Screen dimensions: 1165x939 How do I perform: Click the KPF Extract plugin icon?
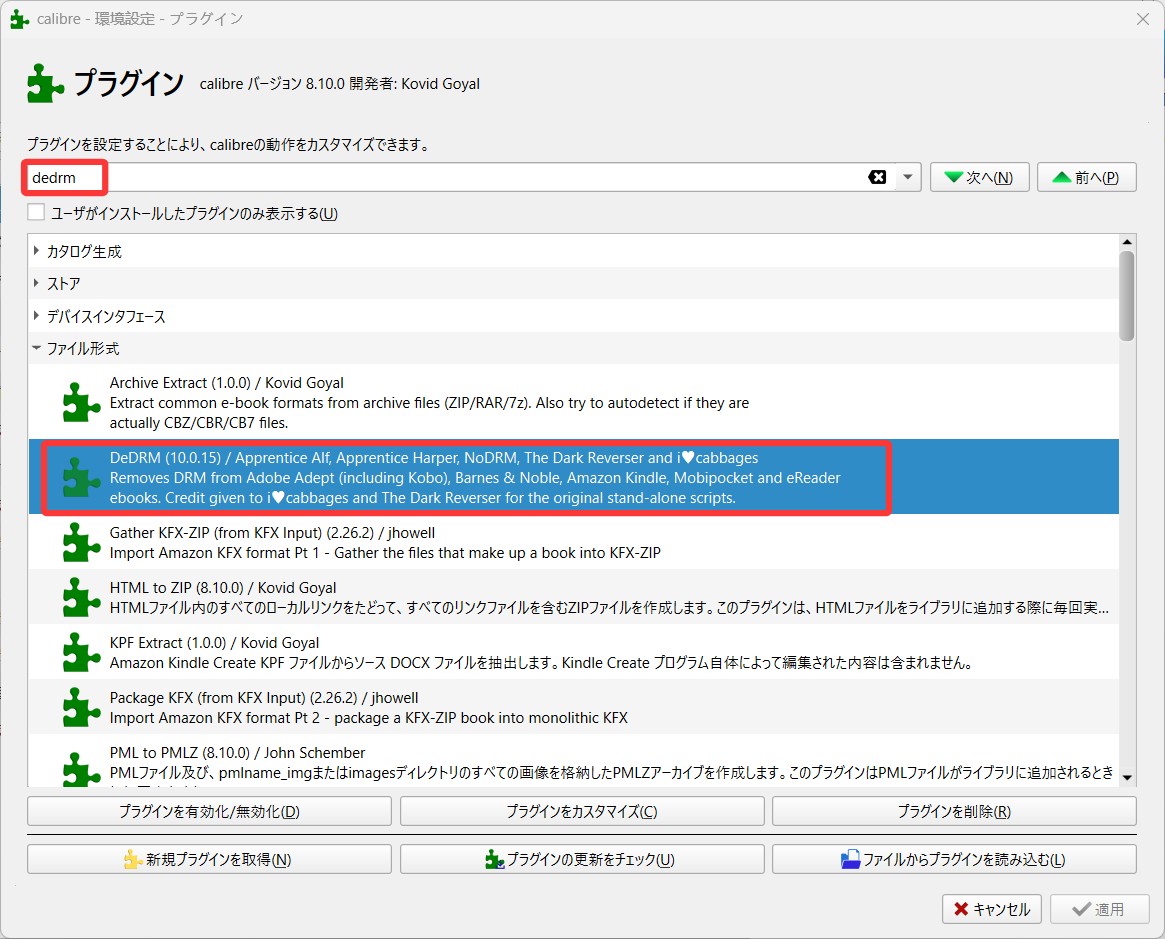81,652
